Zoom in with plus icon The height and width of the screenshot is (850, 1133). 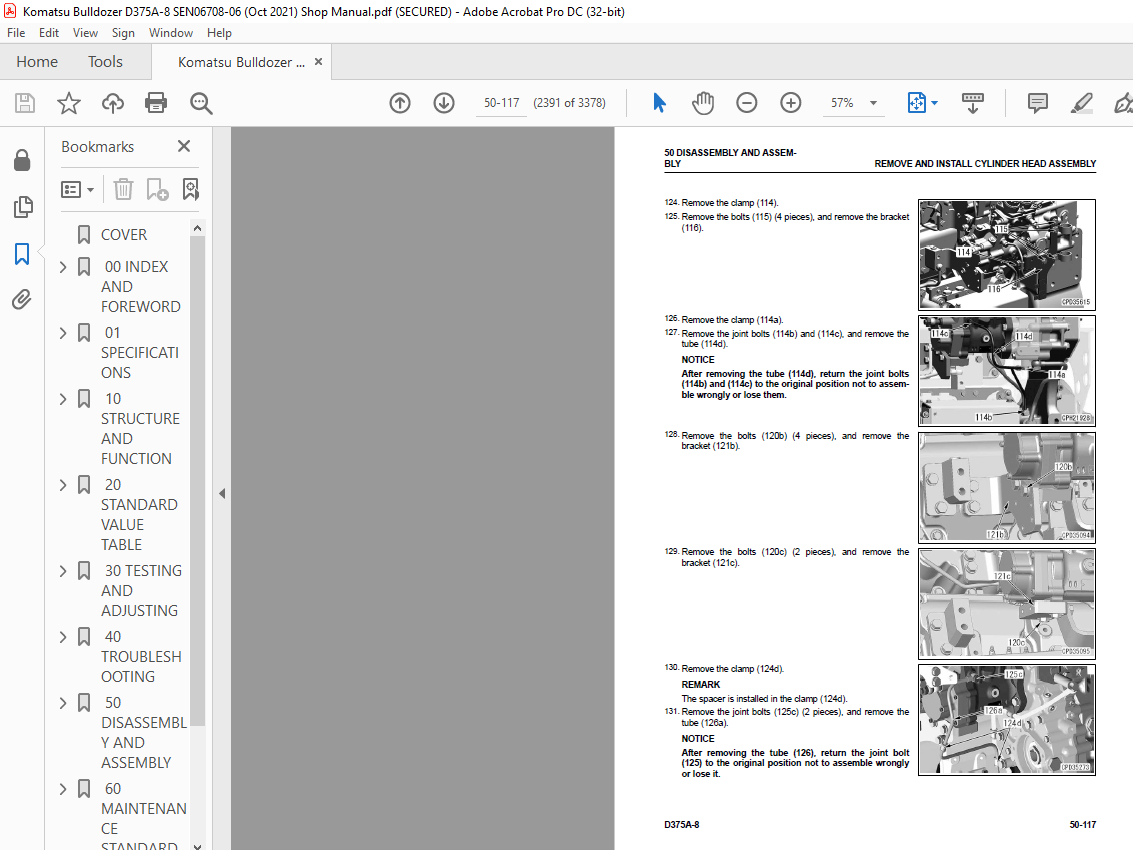pos(790,103)
